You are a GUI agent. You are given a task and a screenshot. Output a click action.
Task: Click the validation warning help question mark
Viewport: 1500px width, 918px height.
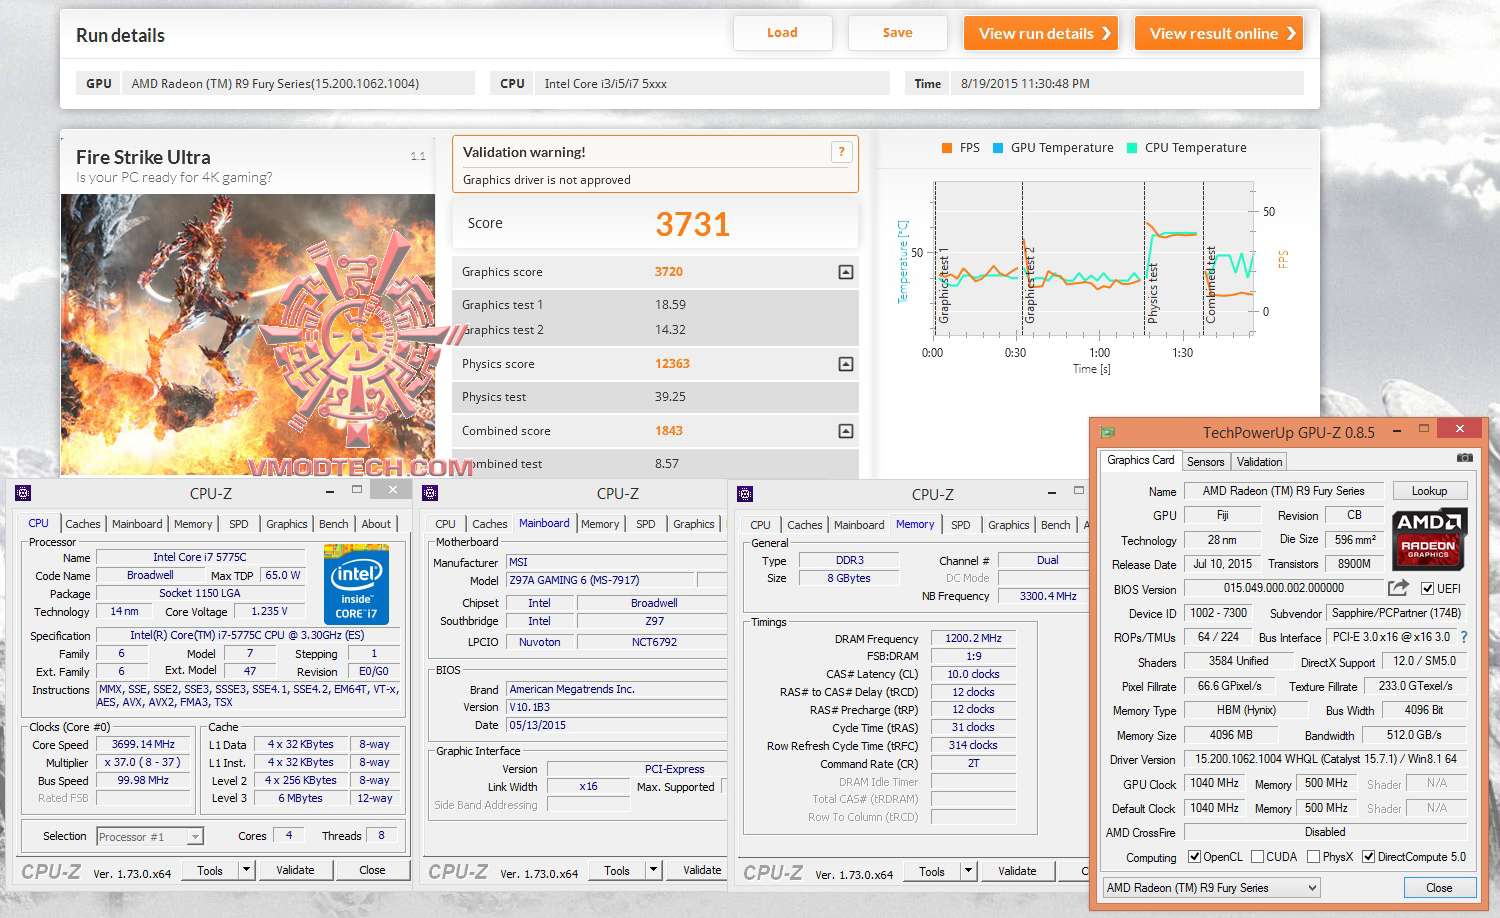coord(841,152)
